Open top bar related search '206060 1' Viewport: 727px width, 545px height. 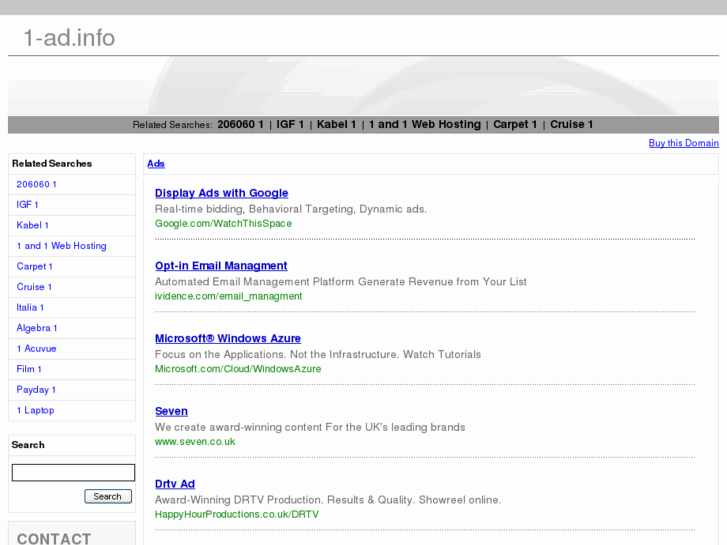240,124
